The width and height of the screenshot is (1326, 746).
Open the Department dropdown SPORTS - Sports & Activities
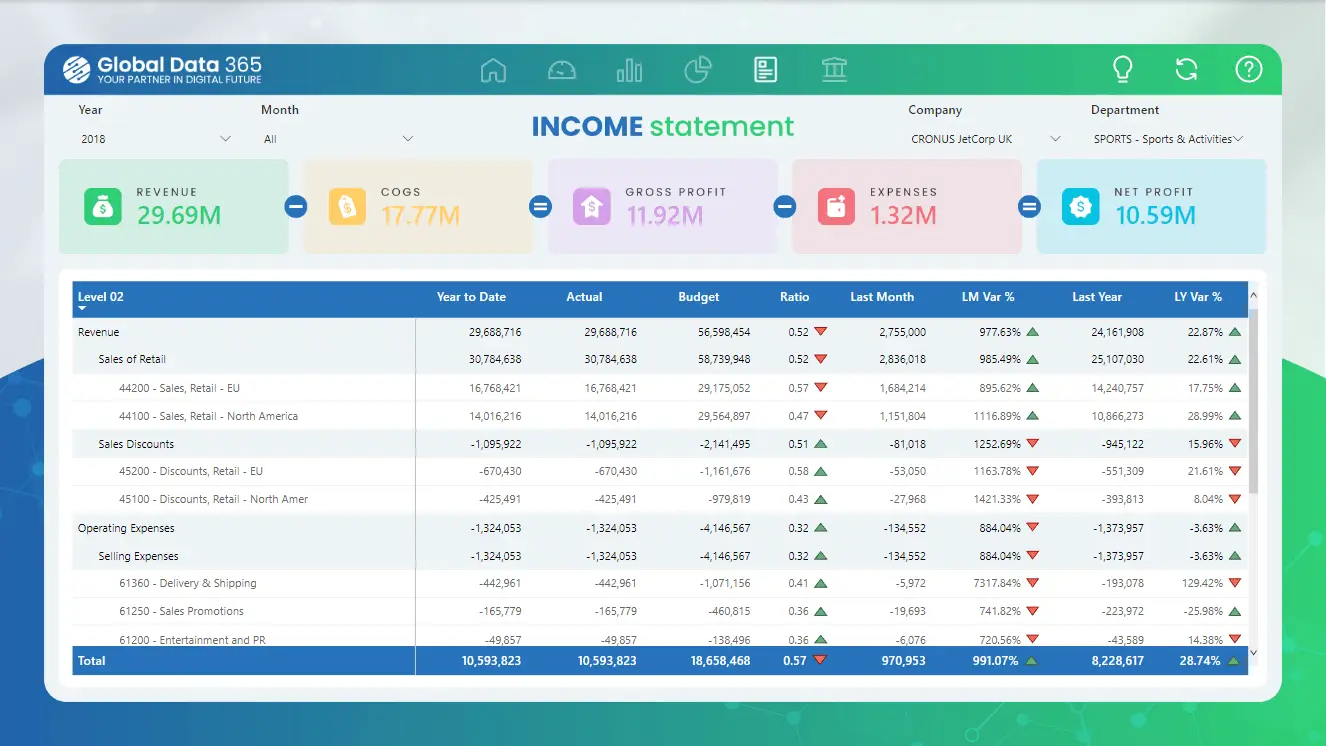click(1168, 139)
